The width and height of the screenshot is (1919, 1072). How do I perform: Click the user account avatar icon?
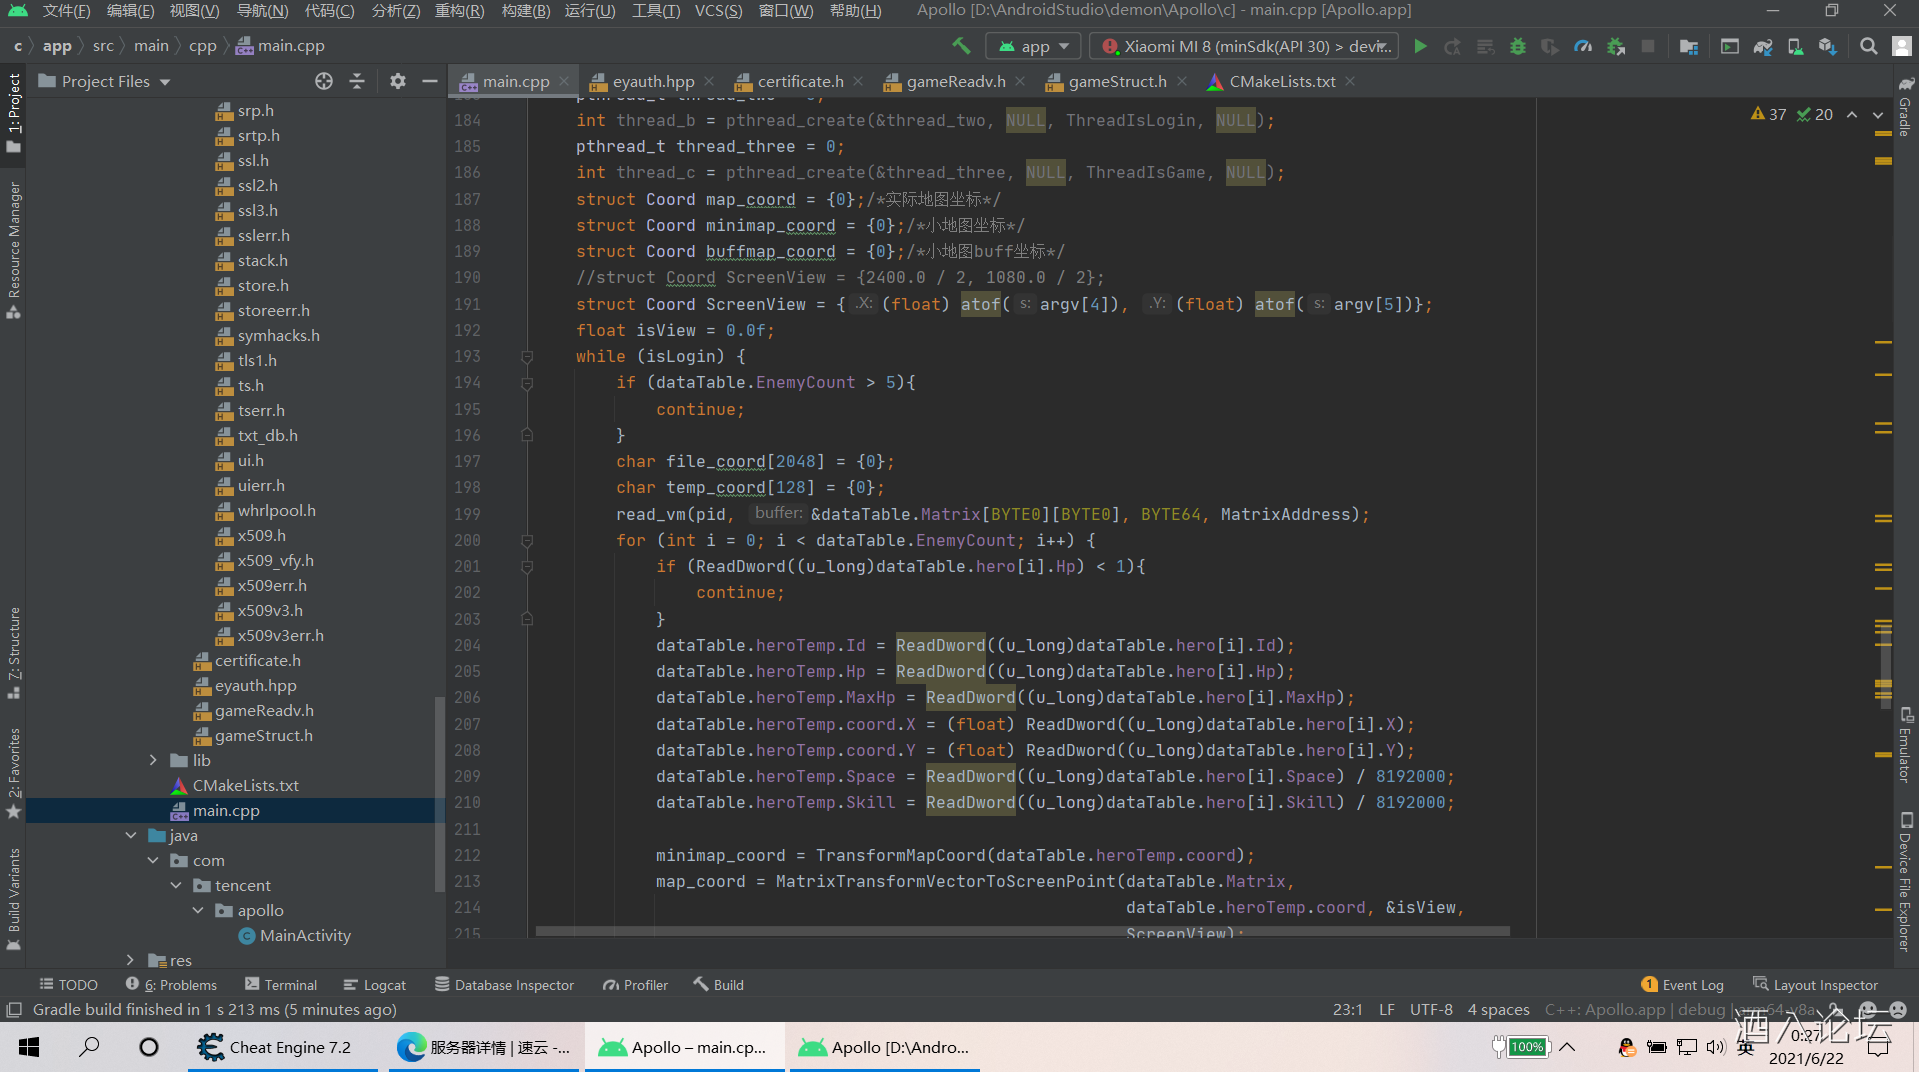pos(1901,46)
